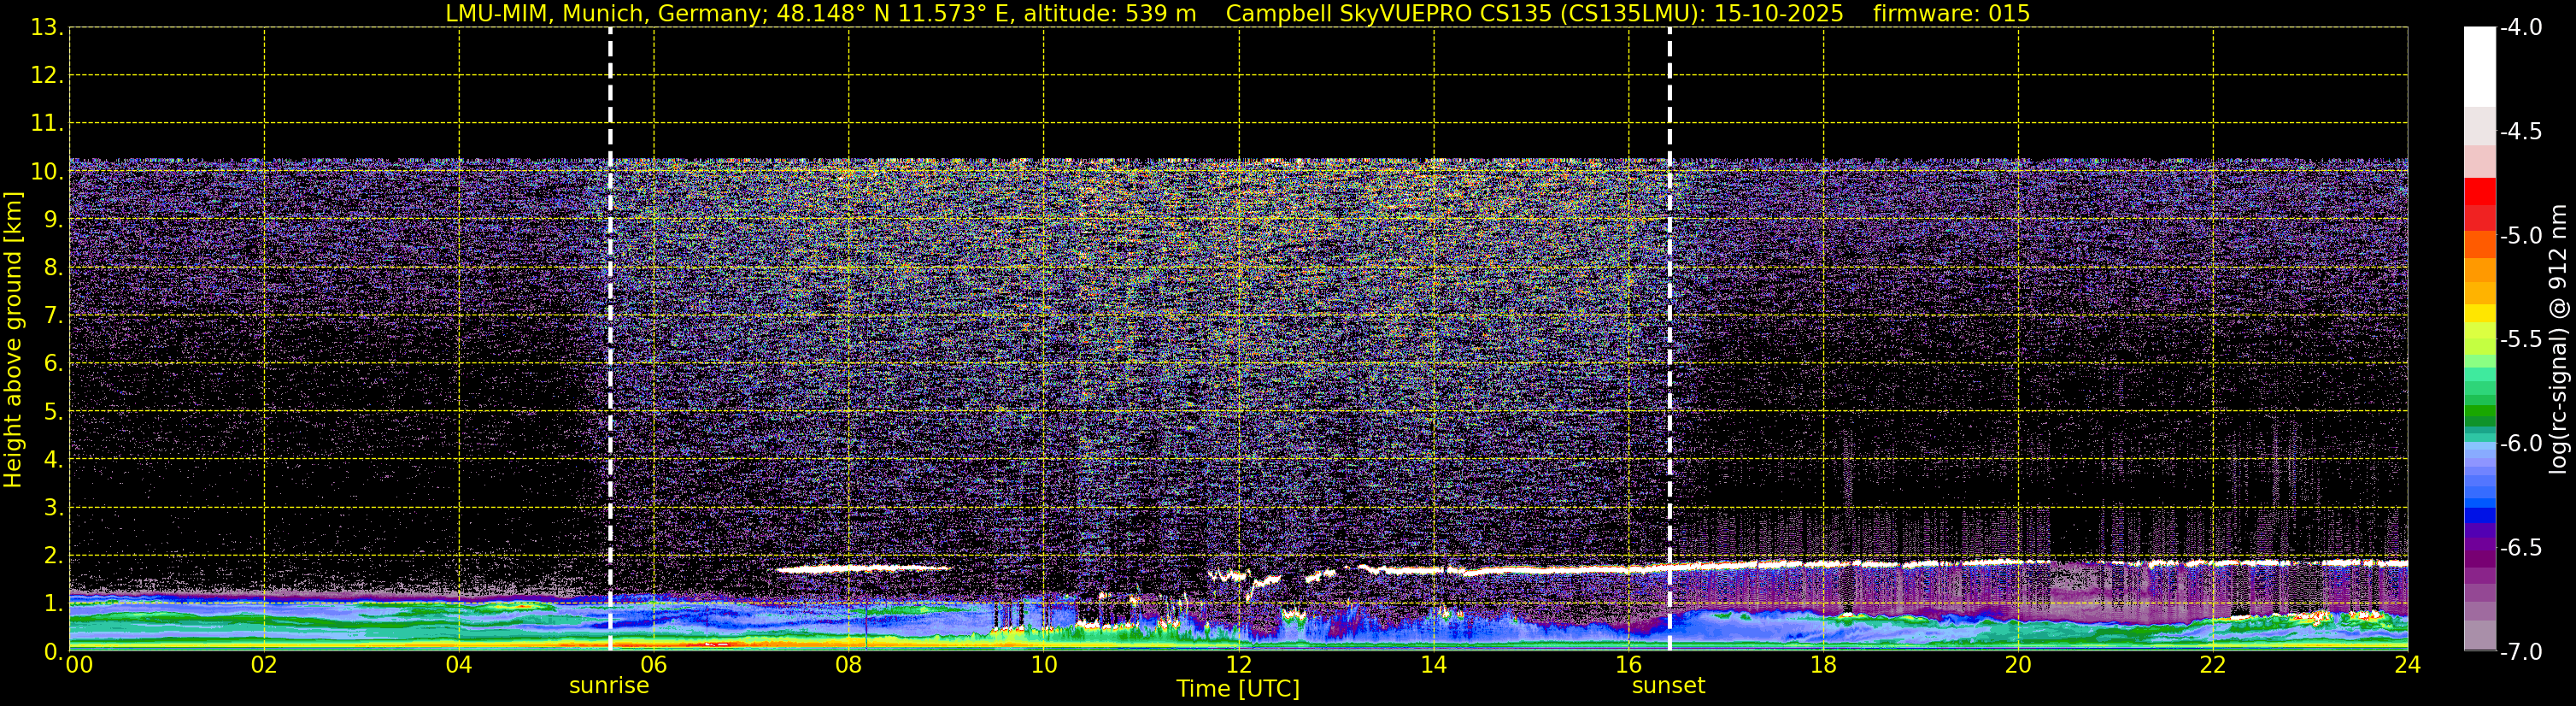Click the "log(rc-signal) @ 912 nm" colorbar title

tap(2558, 339)
